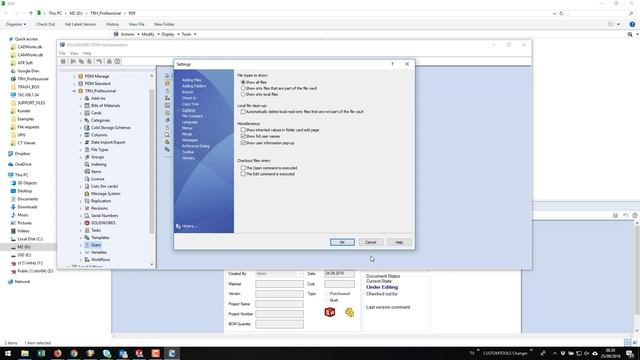The width and height of the screenshot is (640, 360).
Task: Click the Message System node icon
Action: pos(87,193)
